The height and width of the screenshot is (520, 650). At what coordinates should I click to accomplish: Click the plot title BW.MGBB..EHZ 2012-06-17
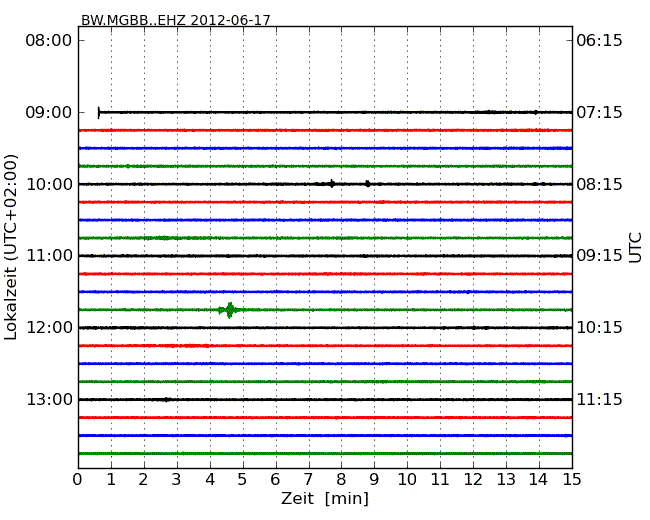(175, 20)
